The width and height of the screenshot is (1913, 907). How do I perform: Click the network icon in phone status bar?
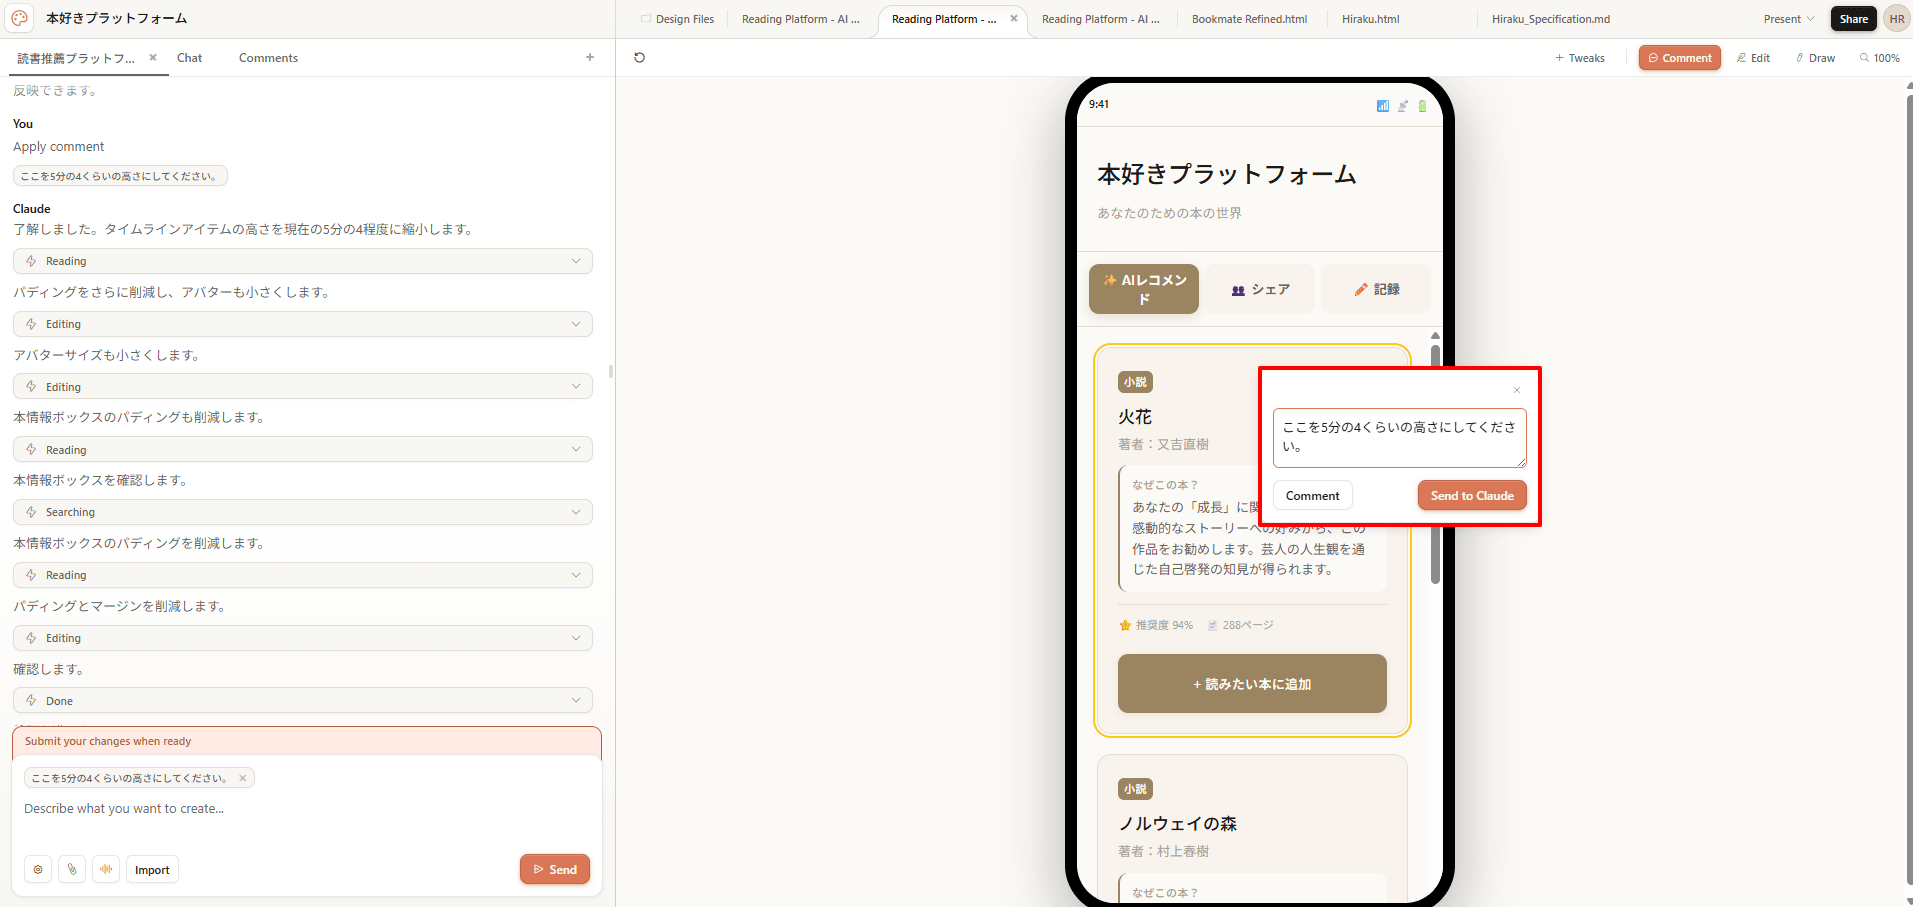(1403, 106)
